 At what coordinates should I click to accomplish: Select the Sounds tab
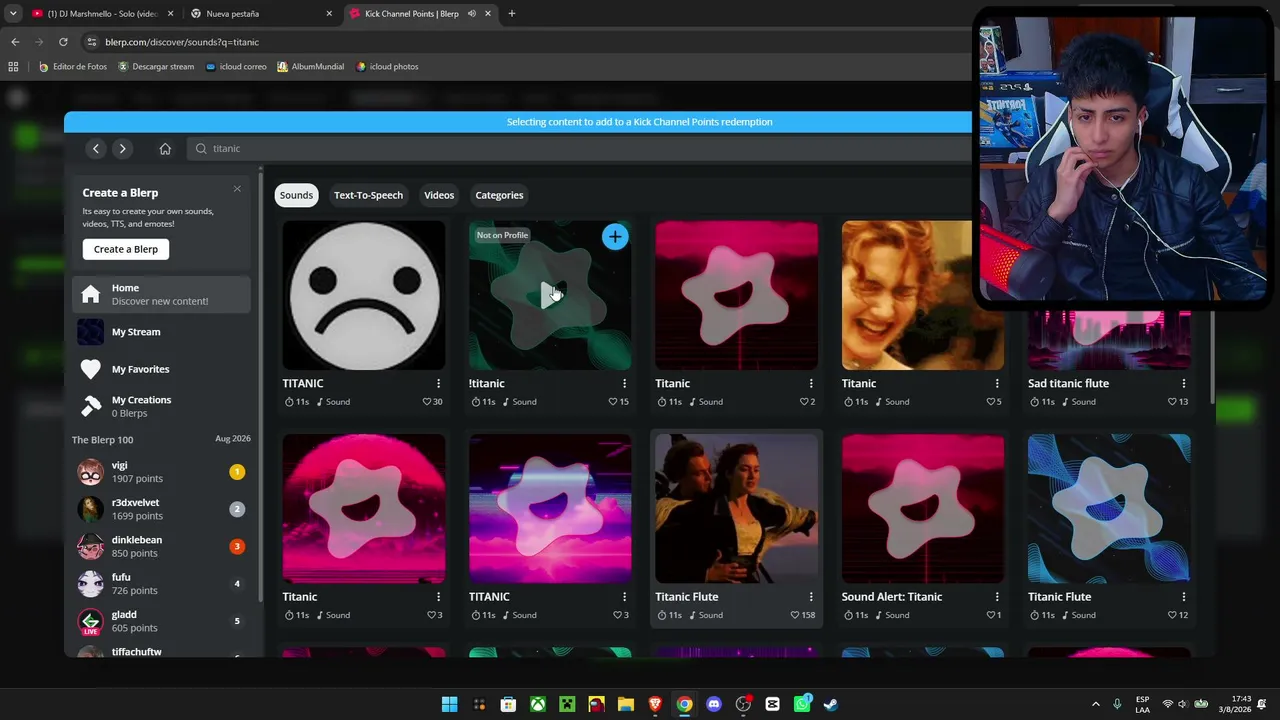[x=296, y=195]
